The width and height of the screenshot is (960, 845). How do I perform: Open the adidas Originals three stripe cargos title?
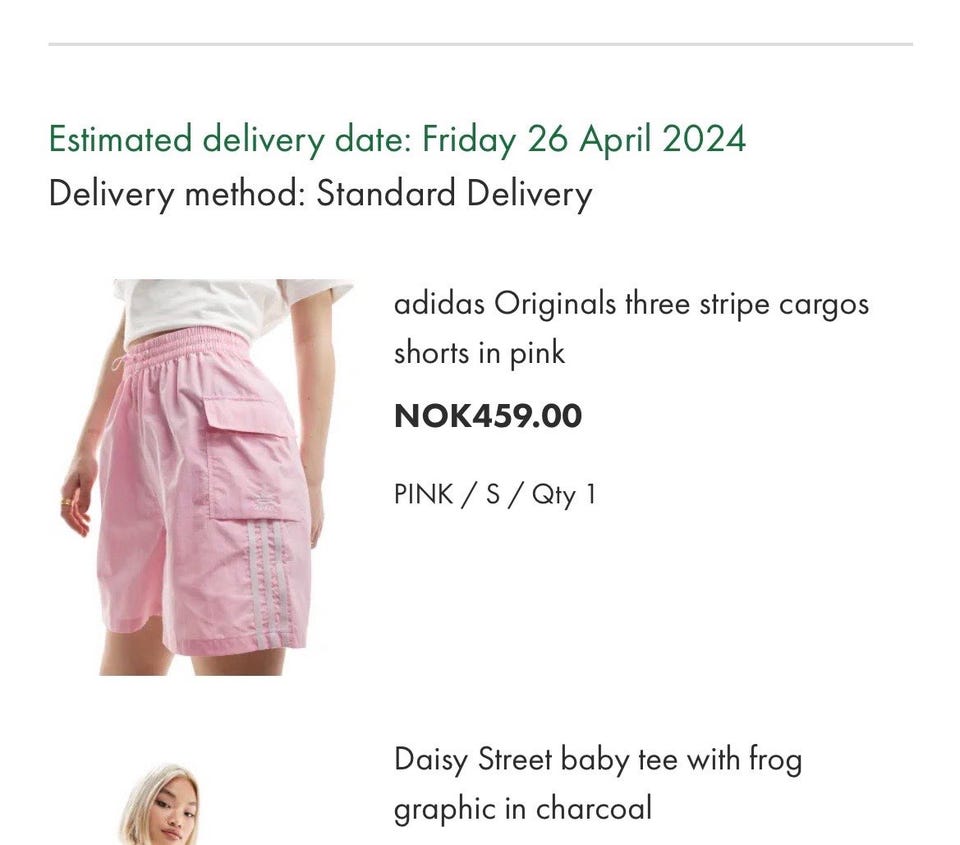click(x=631, y=328)
